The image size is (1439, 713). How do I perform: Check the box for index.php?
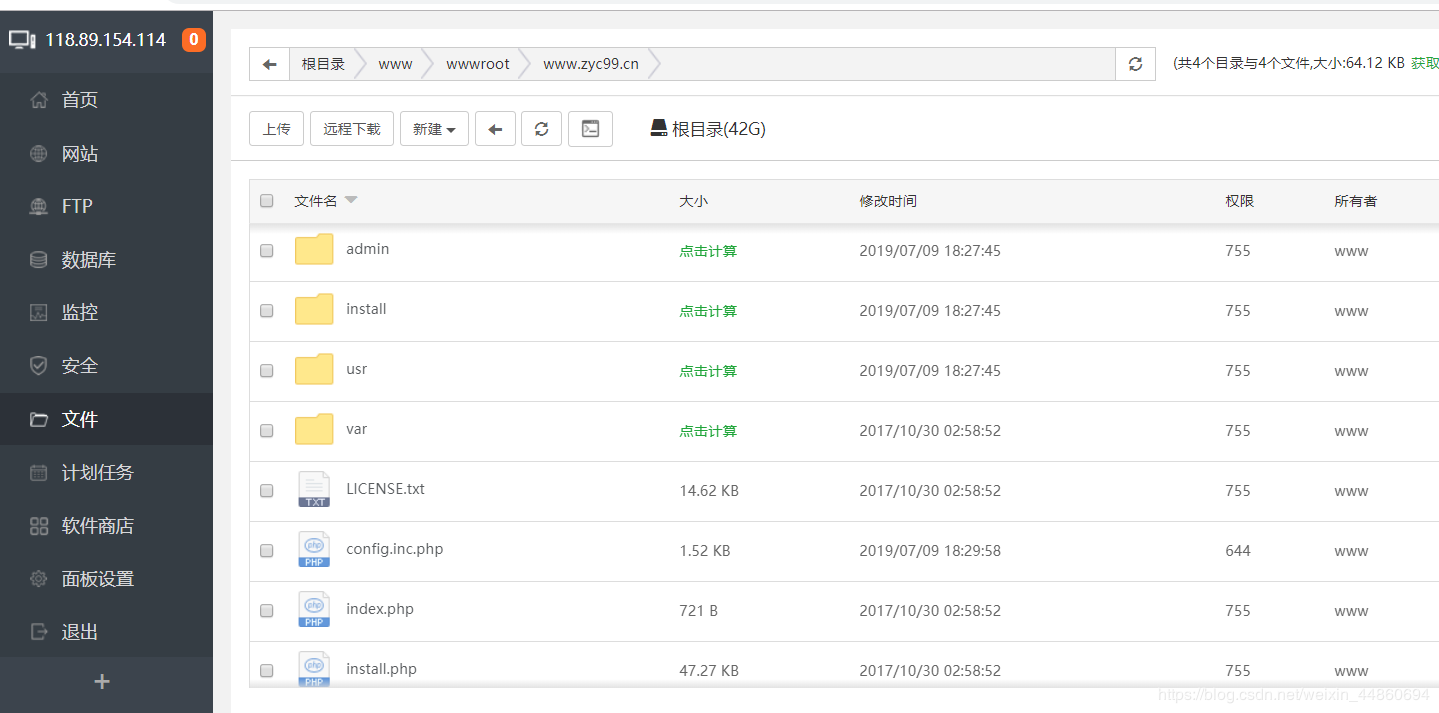267,611
